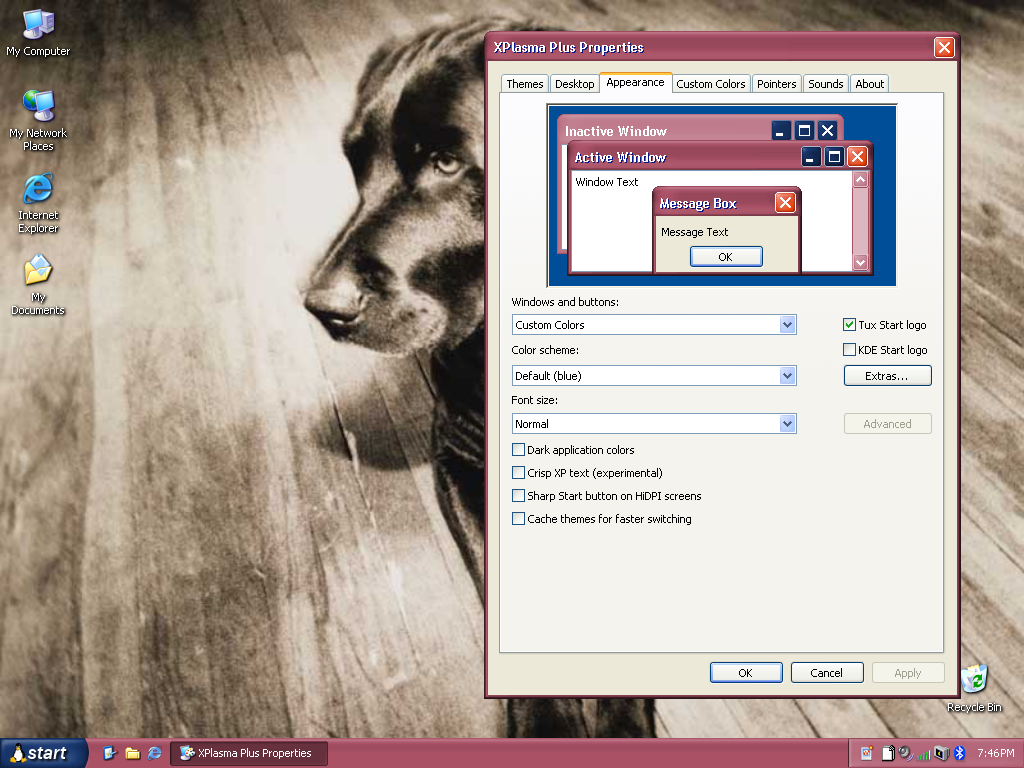1024x768 pixels.
Task: Click XPlasma Plus Properties taskbar button
Action: [x=249, y=753]
